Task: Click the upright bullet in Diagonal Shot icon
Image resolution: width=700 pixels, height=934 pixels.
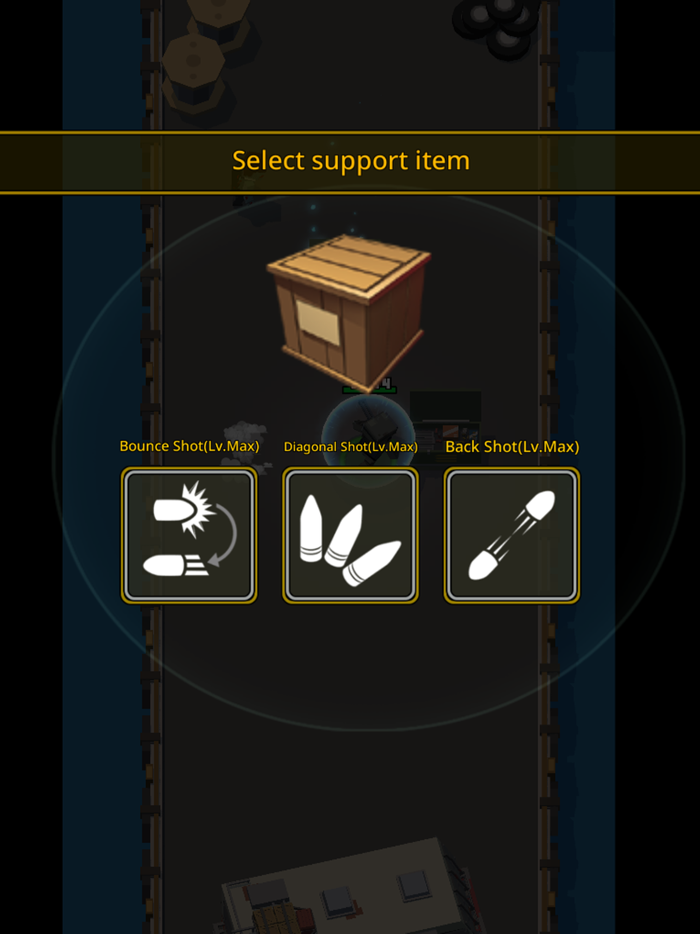Action: coord(311,529)
